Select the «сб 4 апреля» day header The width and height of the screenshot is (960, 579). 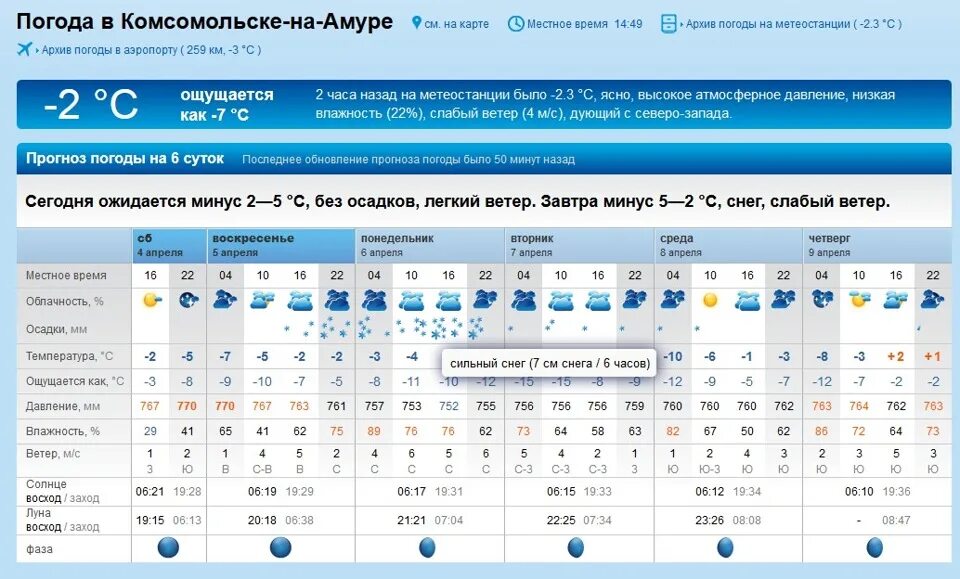tap(168, 245)
